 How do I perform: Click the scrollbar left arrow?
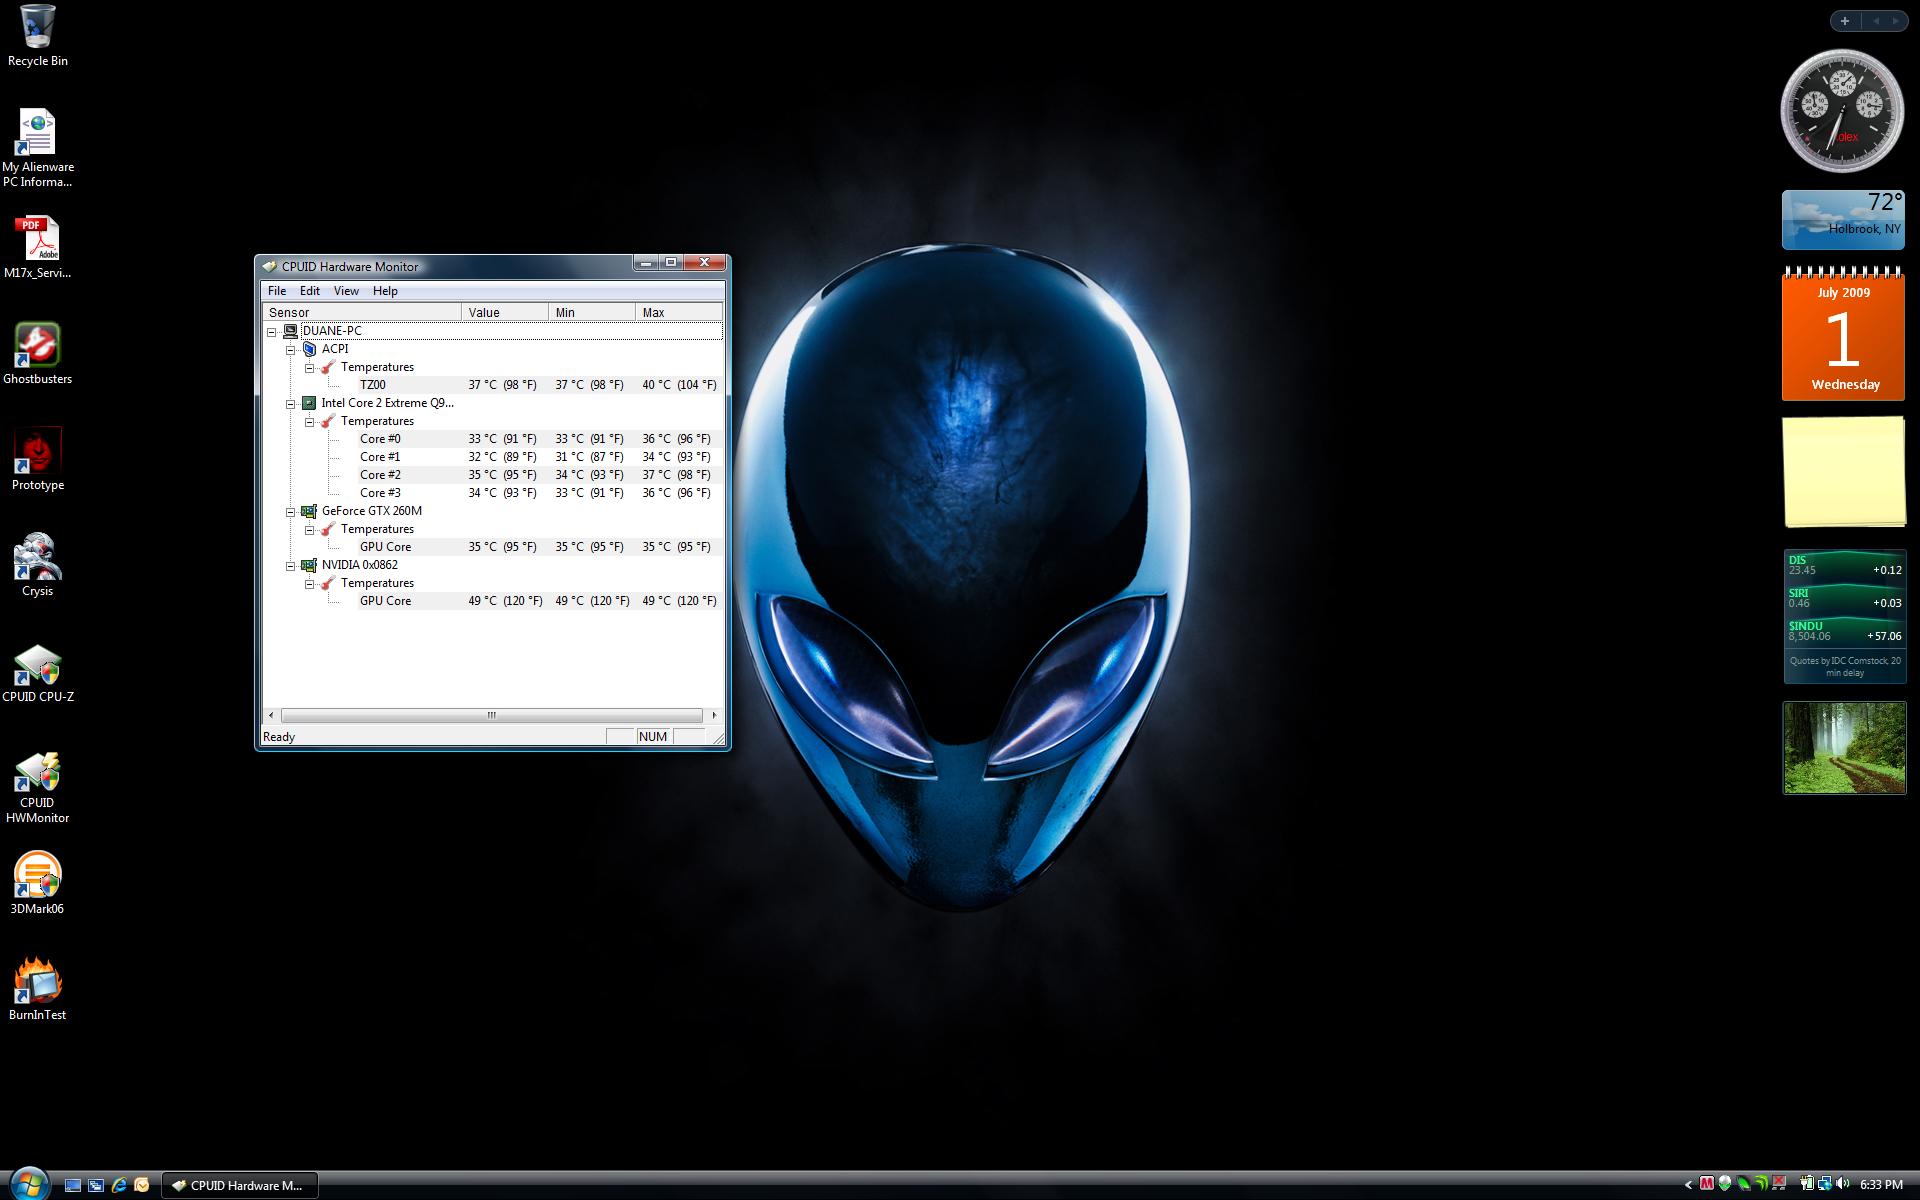click(271, 715)
